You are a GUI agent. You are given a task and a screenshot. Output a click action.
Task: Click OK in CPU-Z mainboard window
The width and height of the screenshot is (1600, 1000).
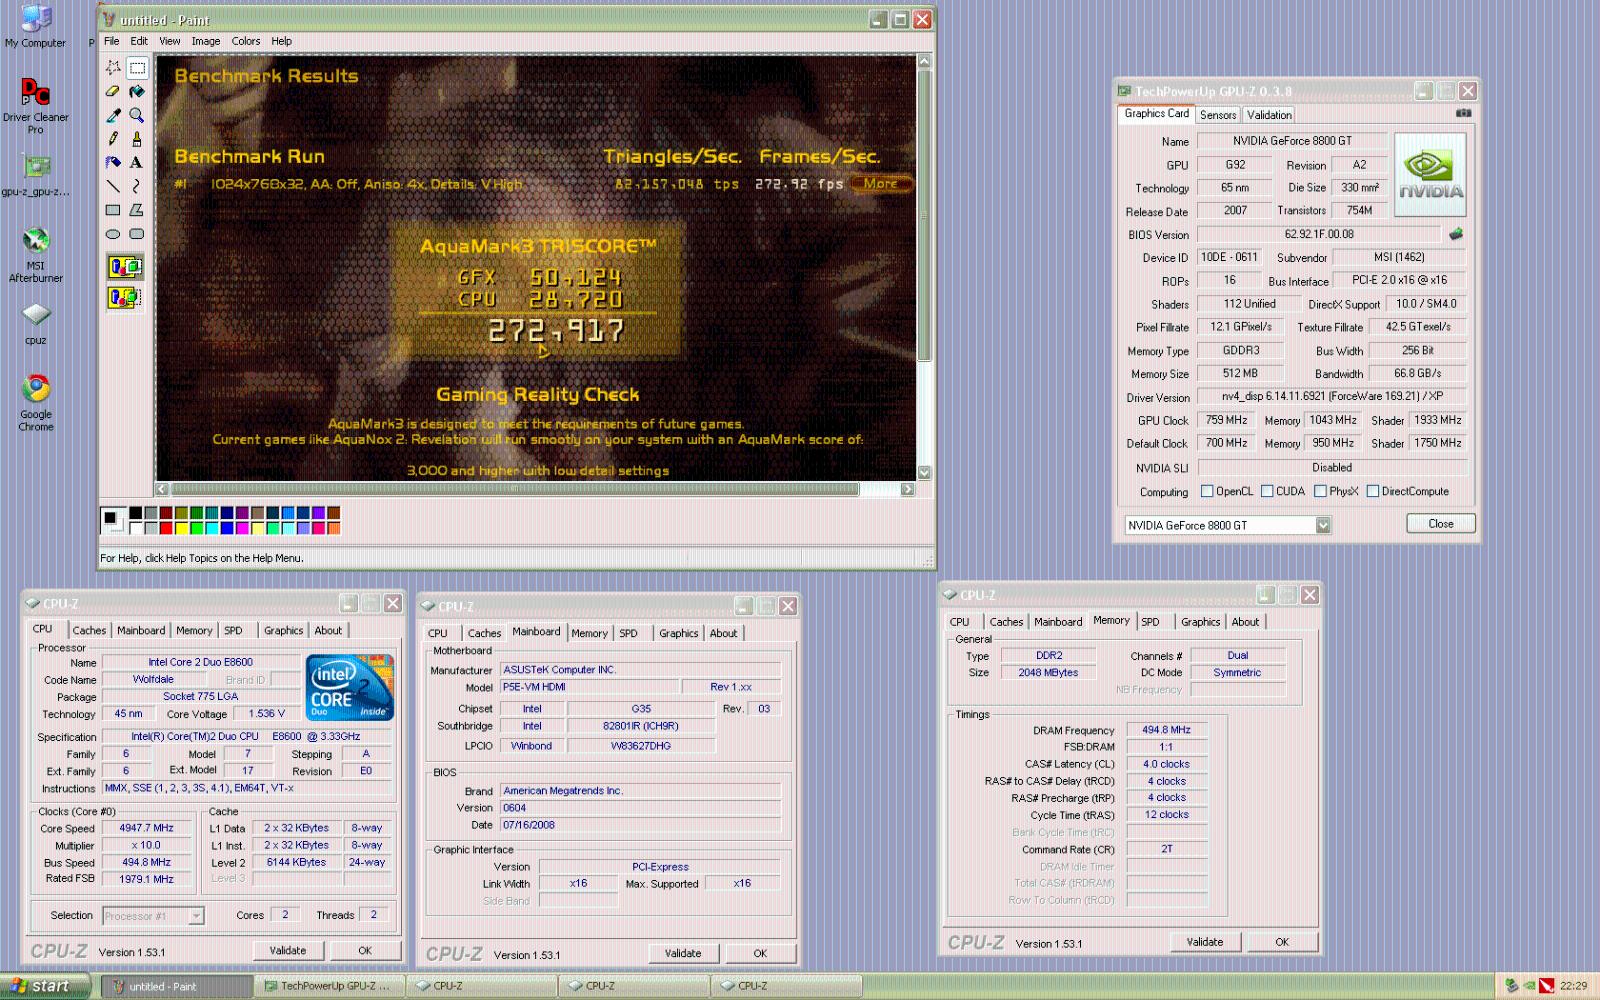[760, 953]
